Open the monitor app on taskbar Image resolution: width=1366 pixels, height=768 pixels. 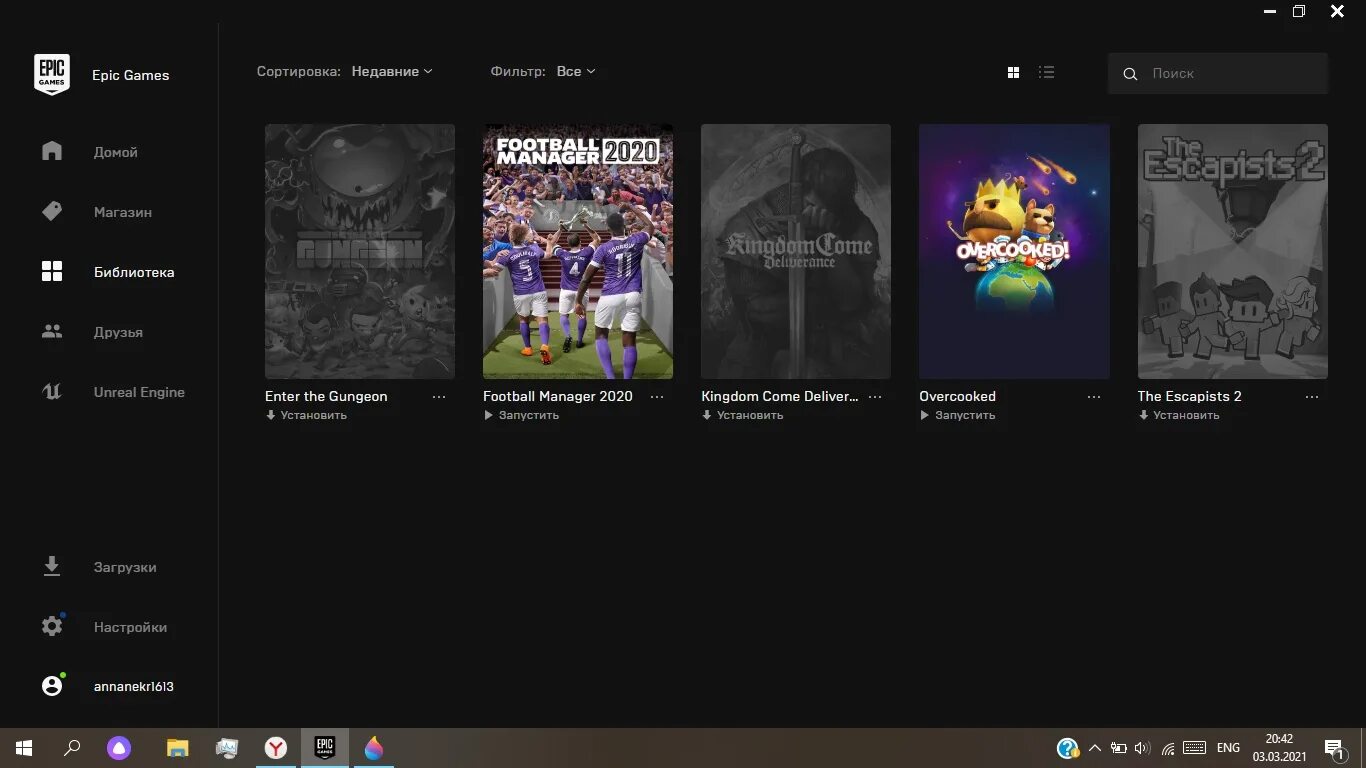227,748
